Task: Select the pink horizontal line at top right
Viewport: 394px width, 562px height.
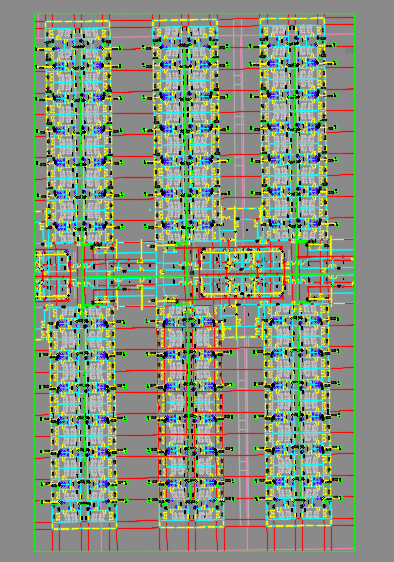Action: click(x=339, y=34)
